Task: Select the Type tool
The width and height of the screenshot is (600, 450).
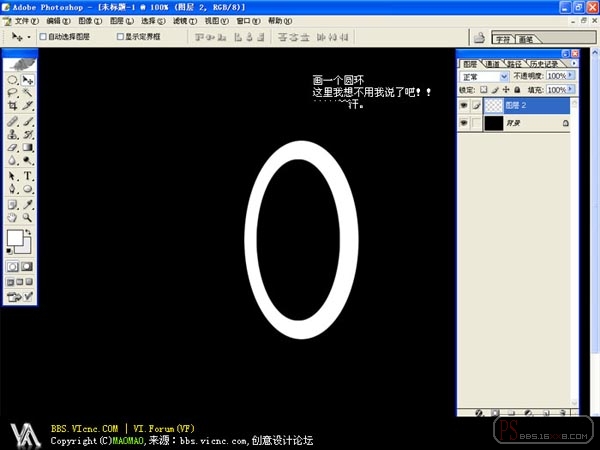Action: (x=28, y=176)
